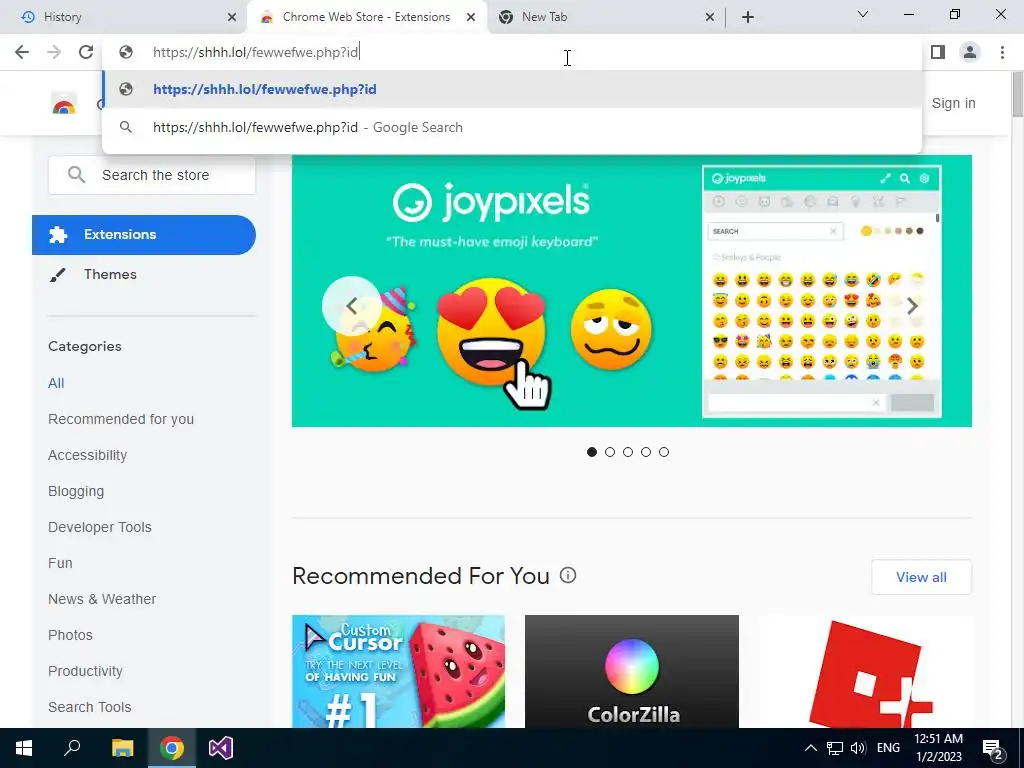This screenshot has width=1024, height=768.
Task: Click the network status tray icon
Action: point(835,748)
